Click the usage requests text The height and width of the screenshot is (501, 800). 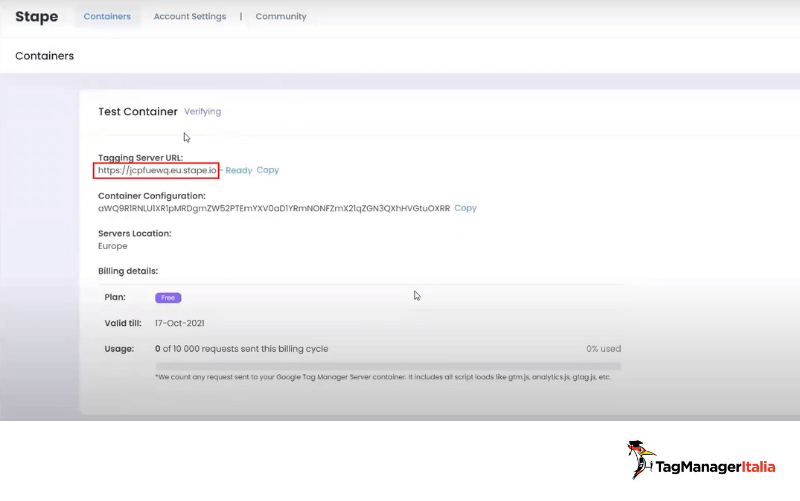click(x=241, y=349)
